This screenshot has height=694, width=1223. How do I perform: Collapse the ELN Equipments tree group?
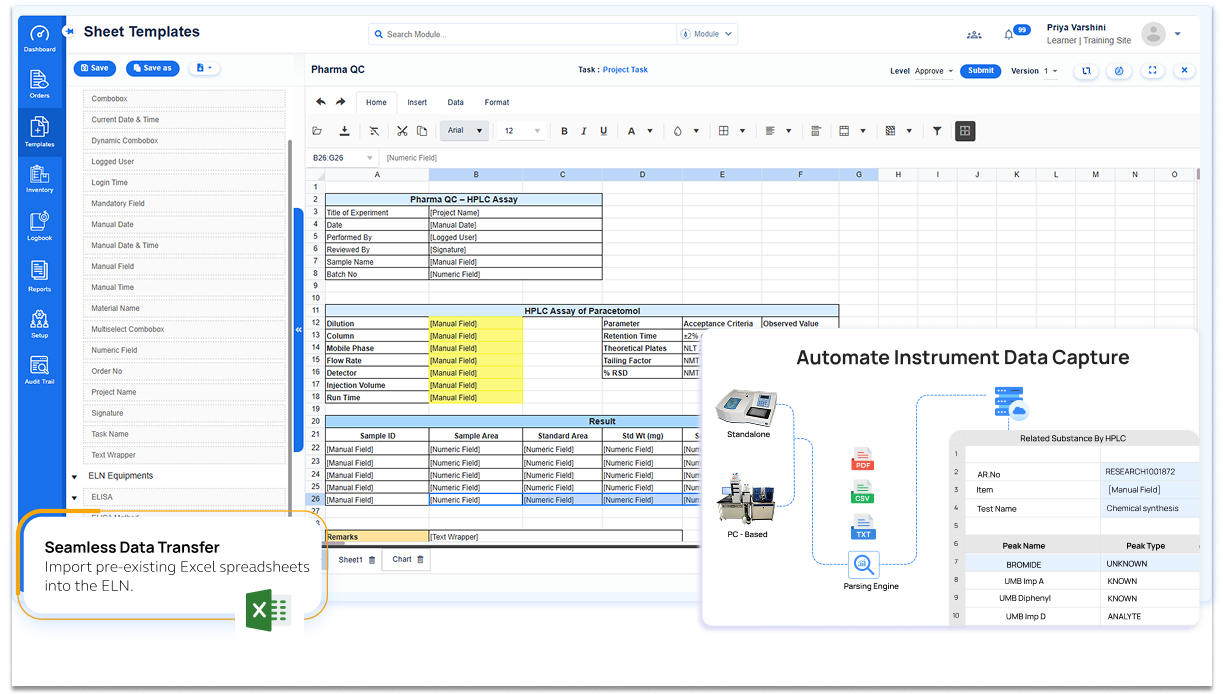pos(74,476)
